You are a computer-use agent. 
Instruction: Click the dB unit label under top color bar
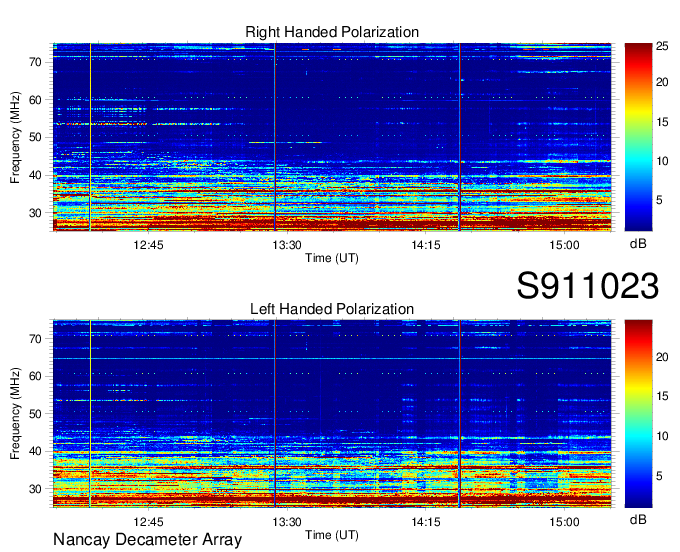pos(638,244)
